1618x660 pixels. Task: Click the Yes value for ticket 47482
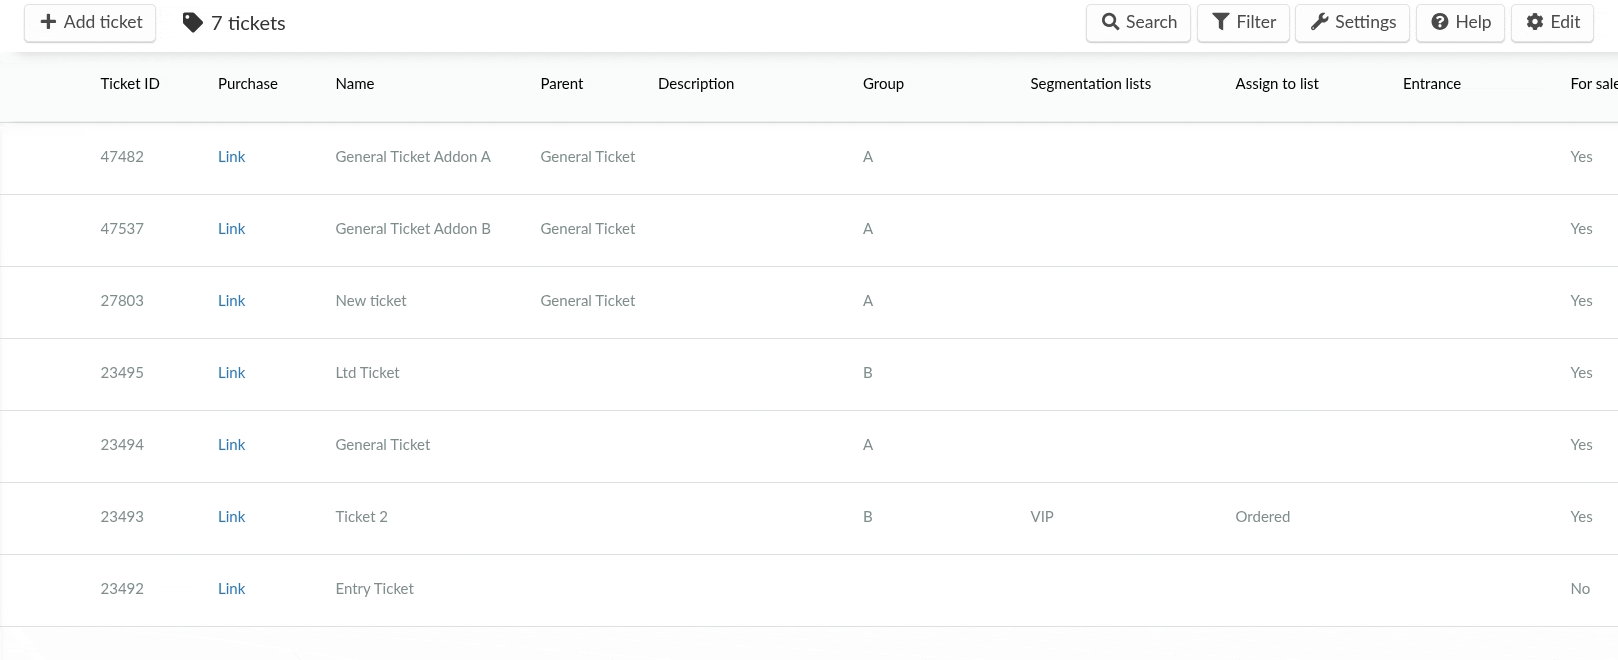pos(1581,157)
